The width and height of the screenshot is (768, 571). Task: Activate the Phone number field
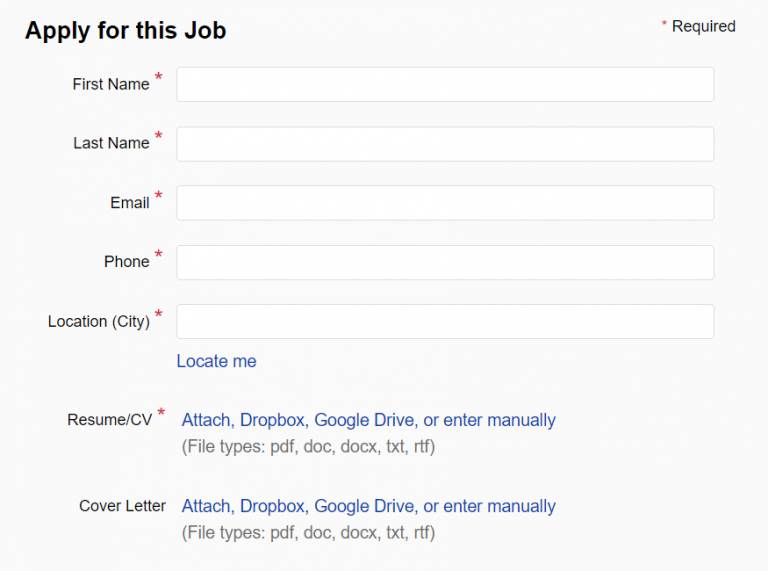445,262
